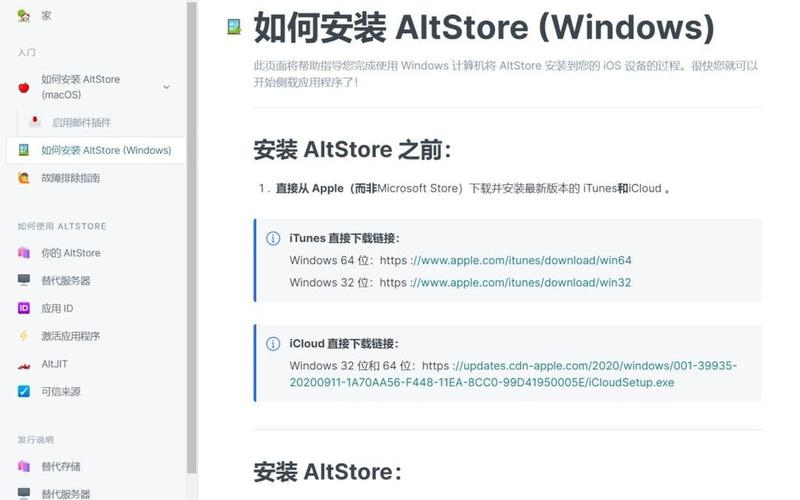Click the 发行说明 section label
This screenshot has width=800, height=500.
[x=35, y=439]
